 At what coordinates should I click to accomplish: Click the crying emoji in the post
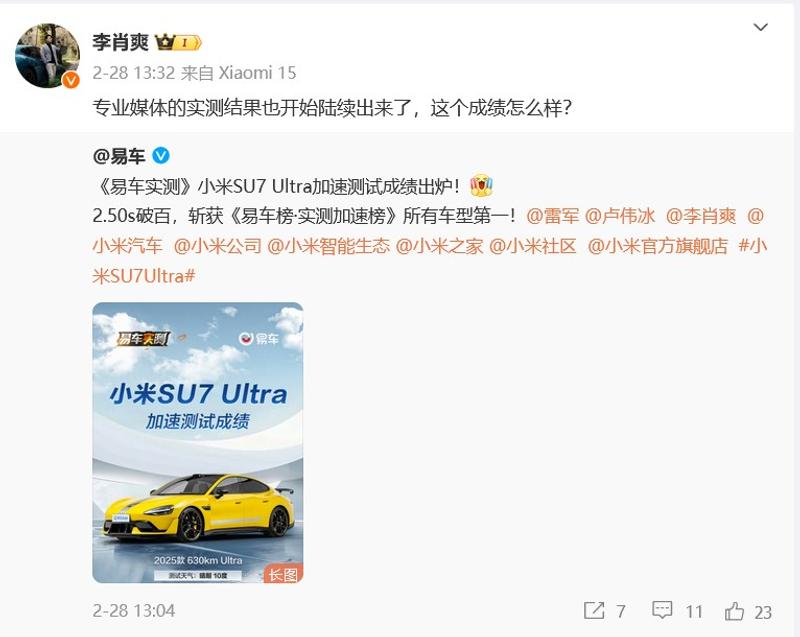click(x=481, y=186)
